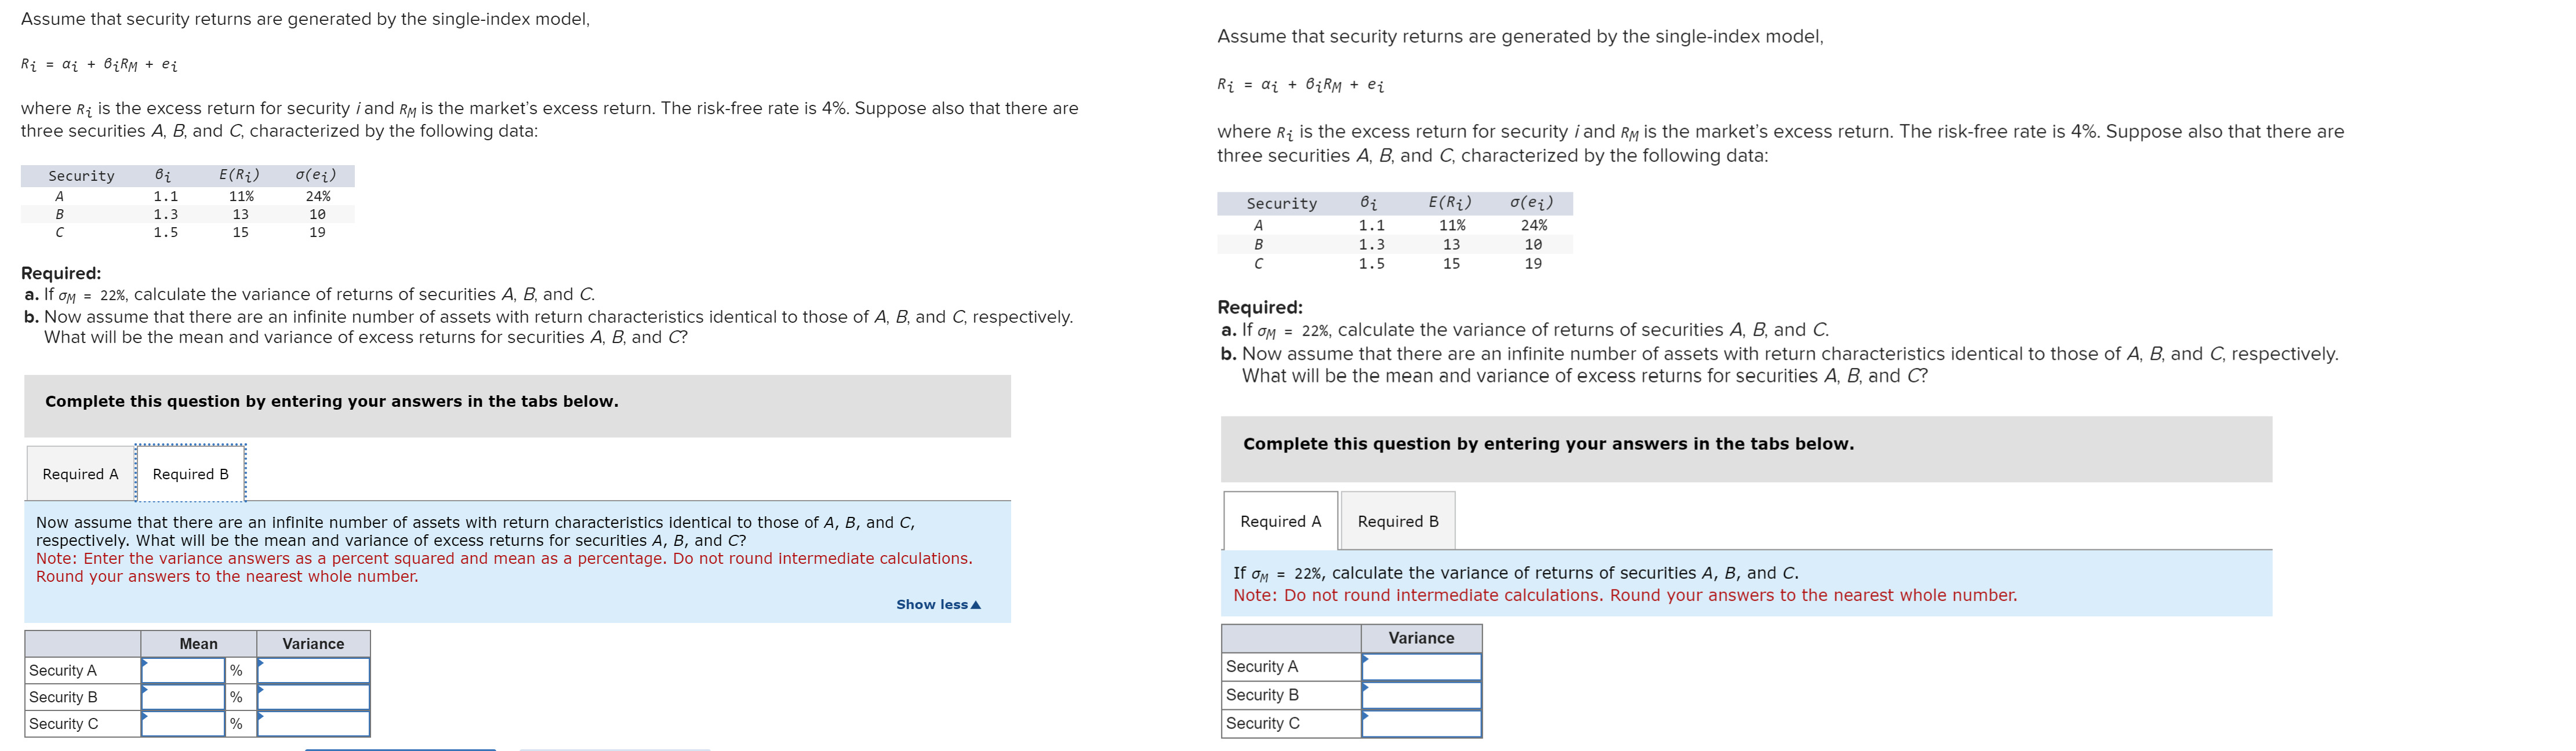The width and height of the screenshot is (2576, 751).
Task: Open the Required B tab on right panel
Action: coord(1398,520)
